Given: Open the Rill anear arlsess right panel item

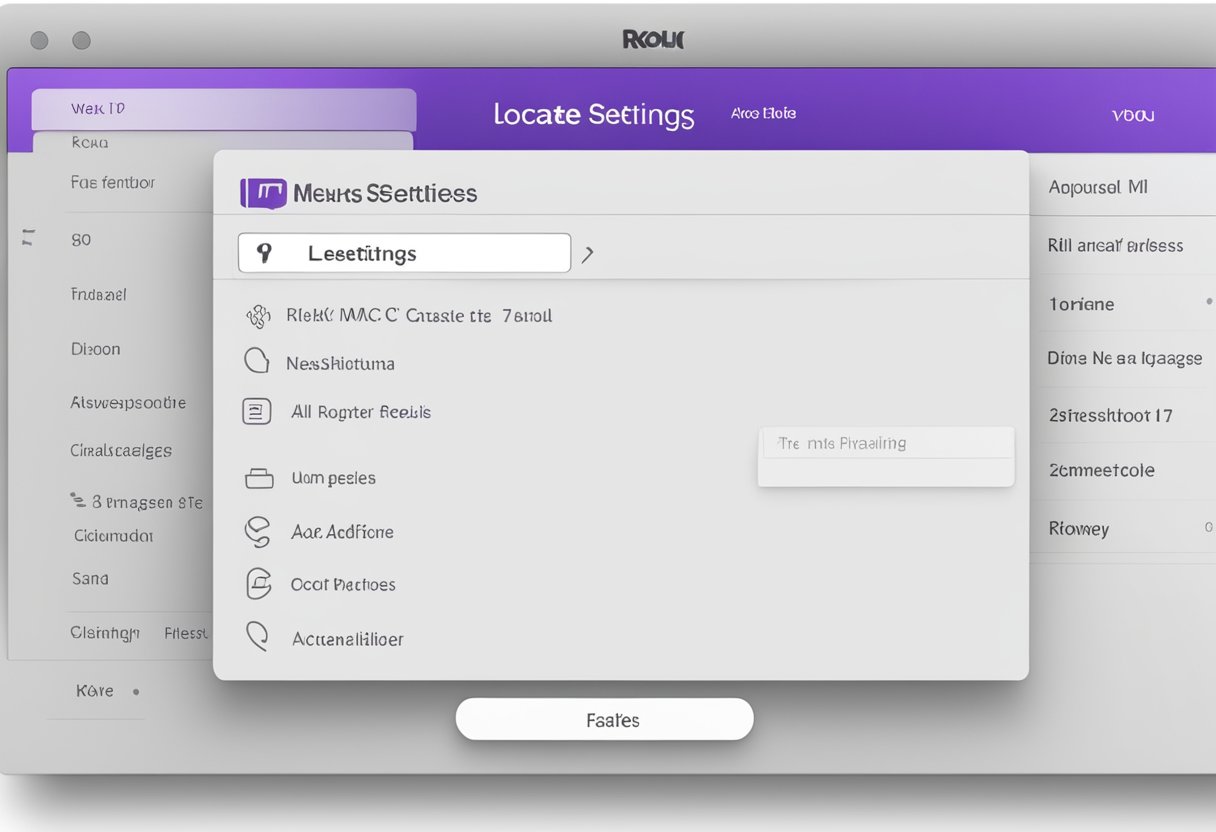Looking at the screenshot, I should [1115, 245].
